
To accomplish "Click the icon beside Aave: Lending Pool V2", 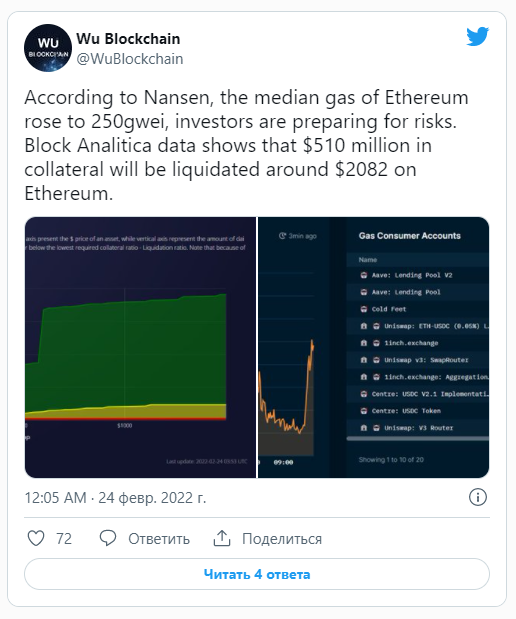I will (x=364, y=275).
